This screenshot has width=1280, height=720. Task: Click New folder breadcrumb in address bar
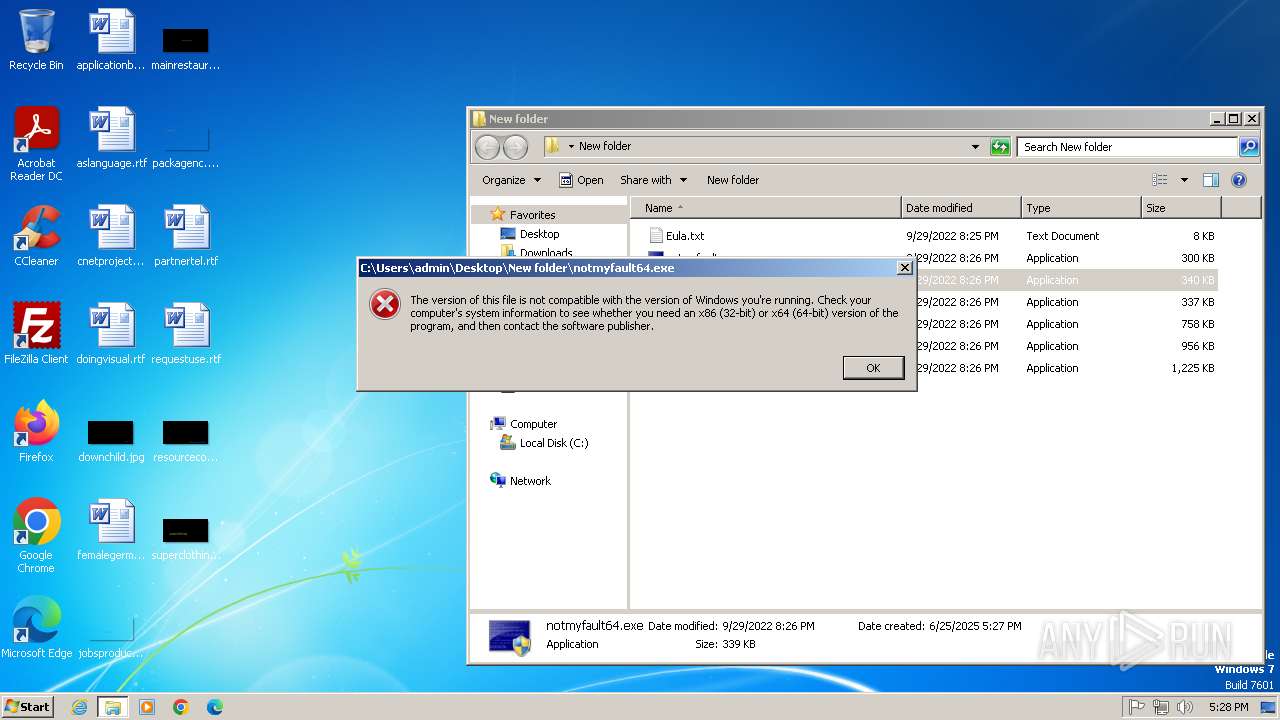click(x=605, y=146)
